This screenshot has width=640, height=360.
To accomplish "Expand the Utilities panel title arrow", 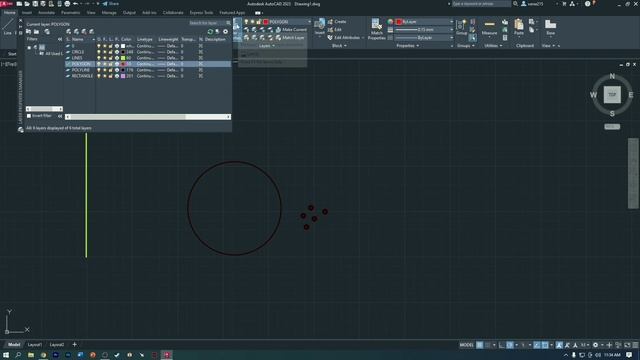I will (501, 46).
